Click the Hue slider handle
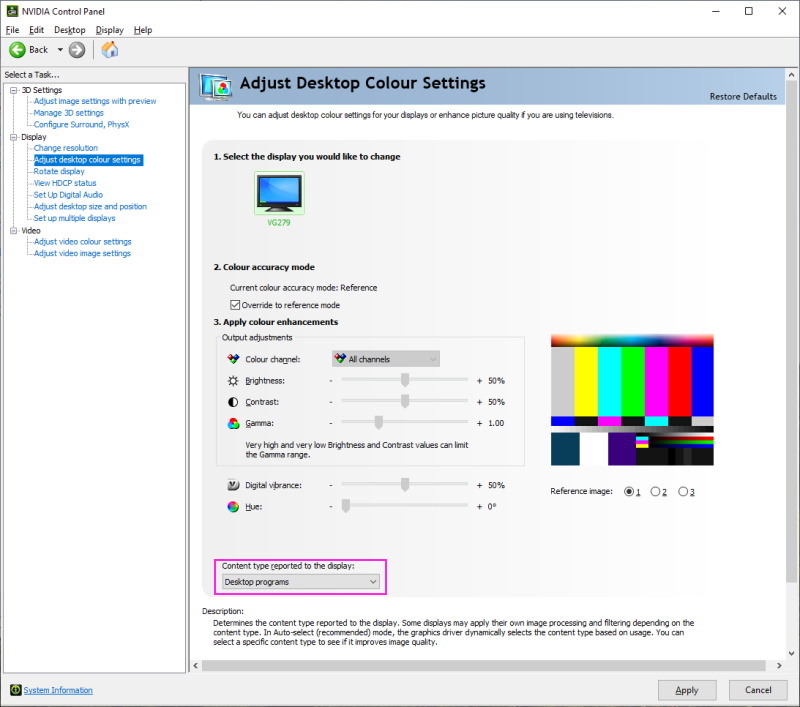Image resolution: width=800 pixels, height=707 pixels. tap(346, 506)
